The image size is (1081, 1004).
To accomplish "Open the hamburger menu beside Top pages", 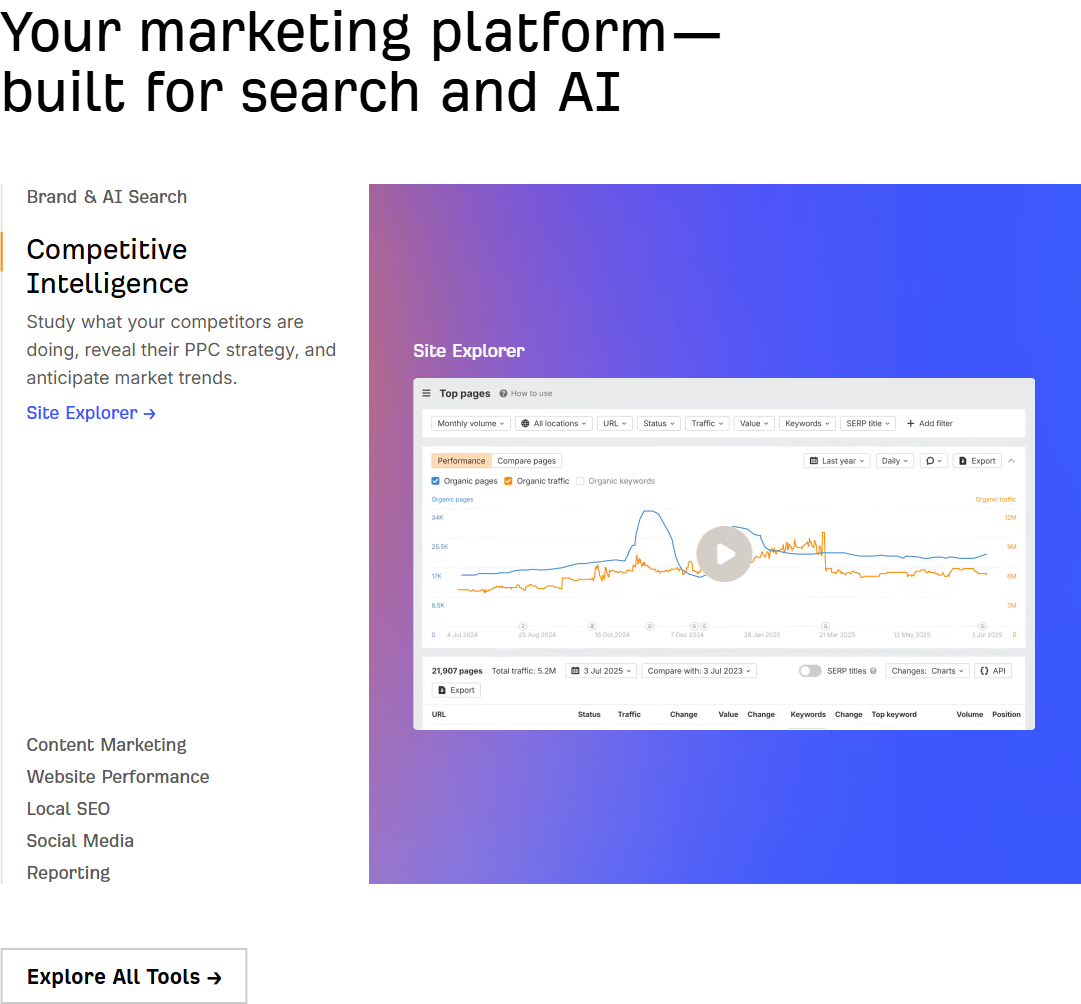I will 425,393.
